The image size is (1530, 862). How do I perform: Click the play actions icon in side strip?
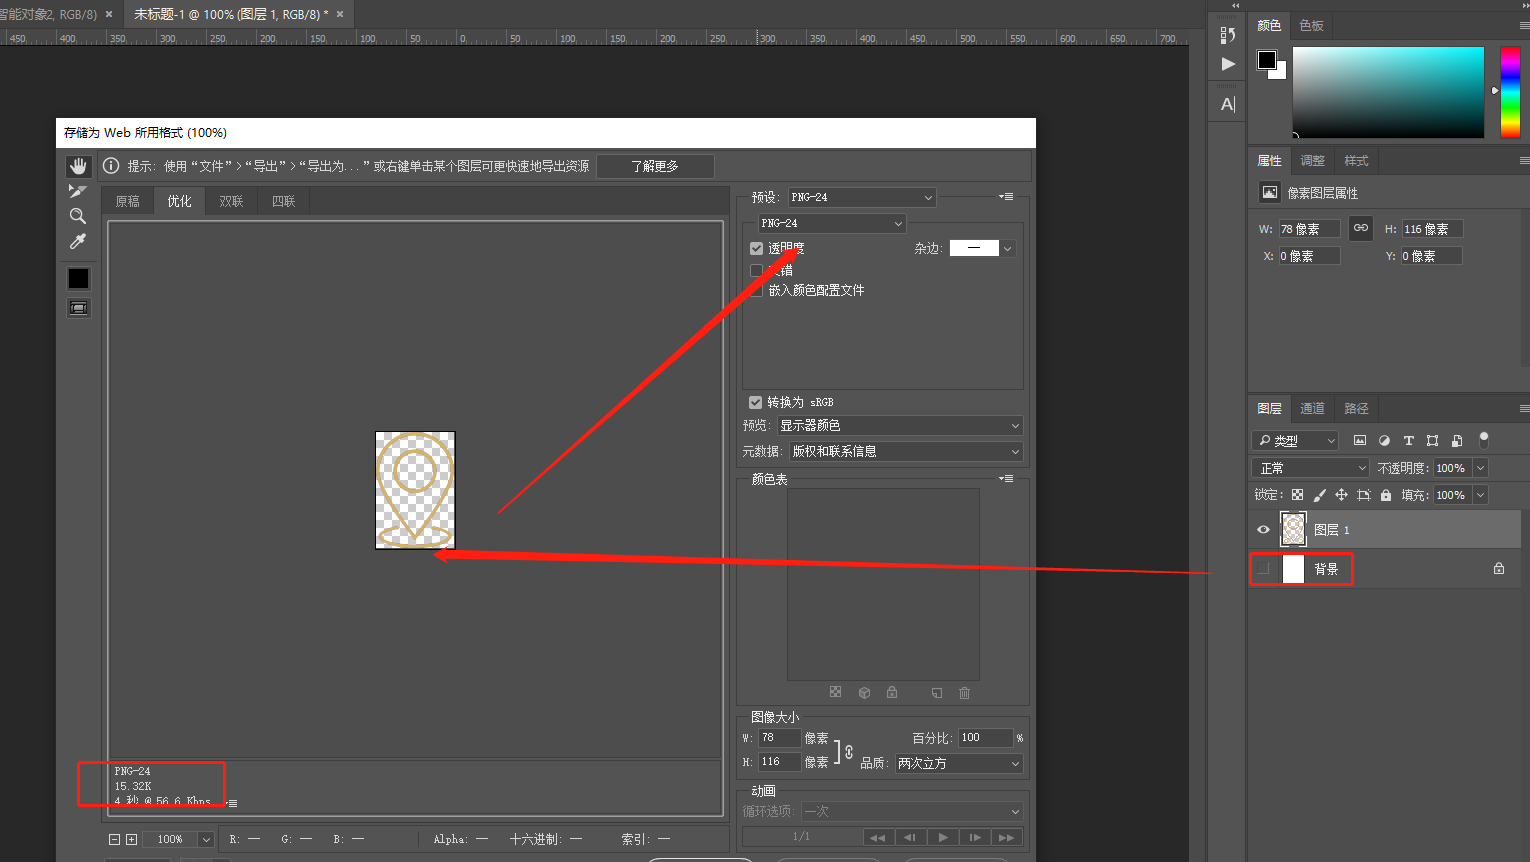1228,64
